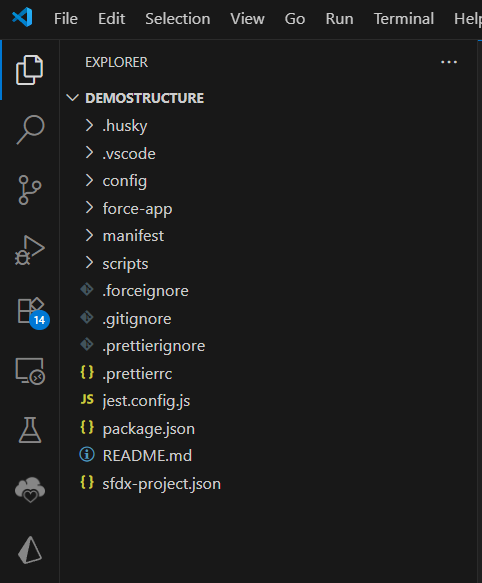482x583 pixels.
Task: Open the Testing flask icon
Action: click(30, 430)
